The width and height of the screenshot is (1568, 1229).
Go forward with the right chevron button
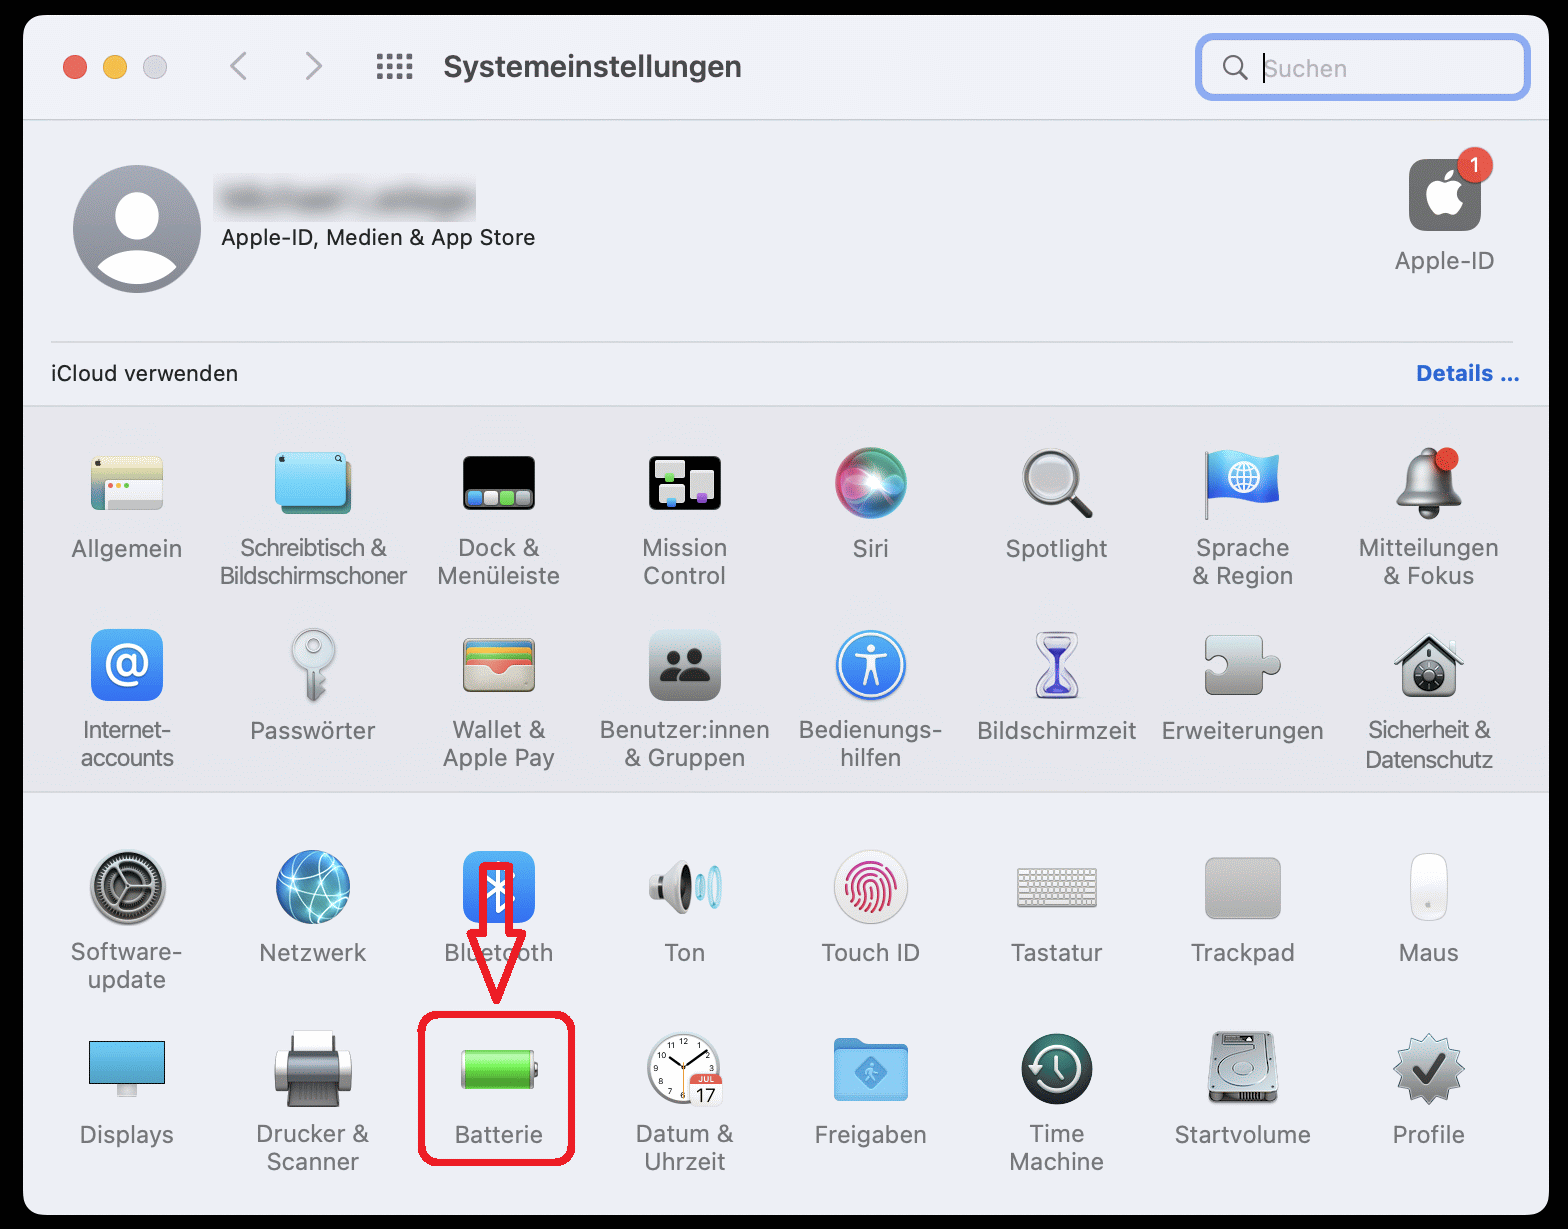313,66
